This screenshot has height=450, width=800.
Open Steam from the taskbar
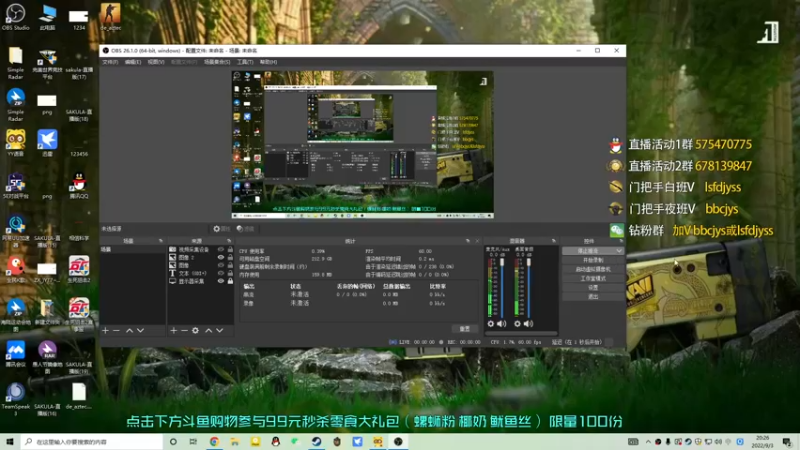coord(316,441)
